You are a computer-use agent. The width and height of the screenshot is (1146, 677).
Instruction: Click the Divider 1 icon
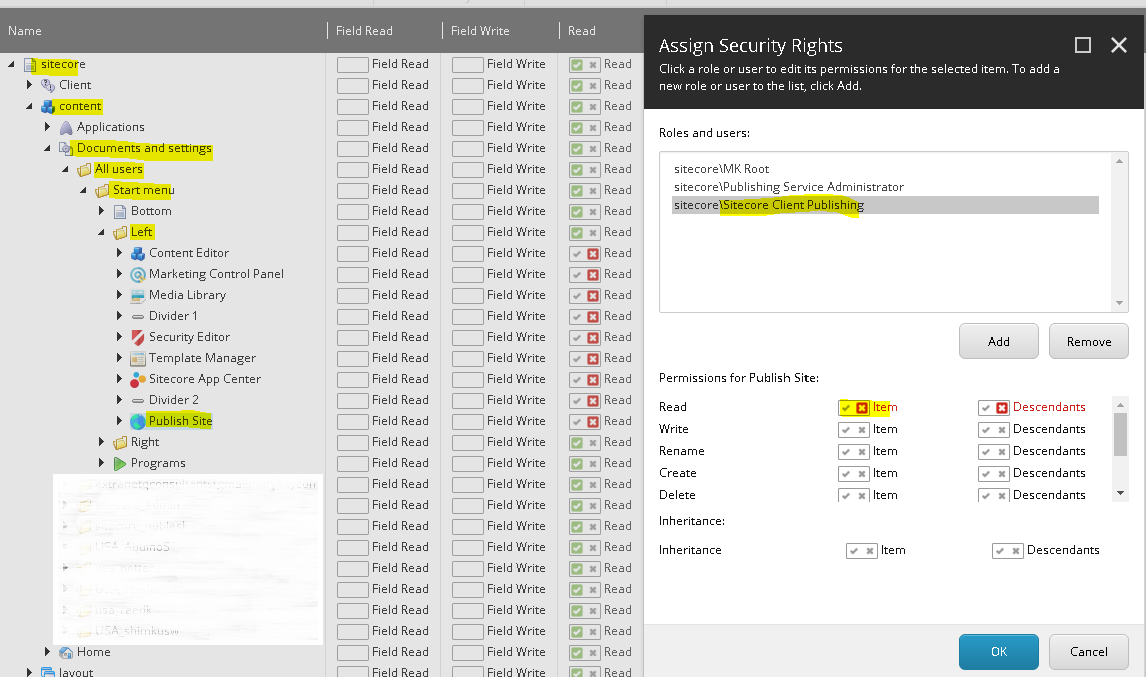[x=137, y=317]
